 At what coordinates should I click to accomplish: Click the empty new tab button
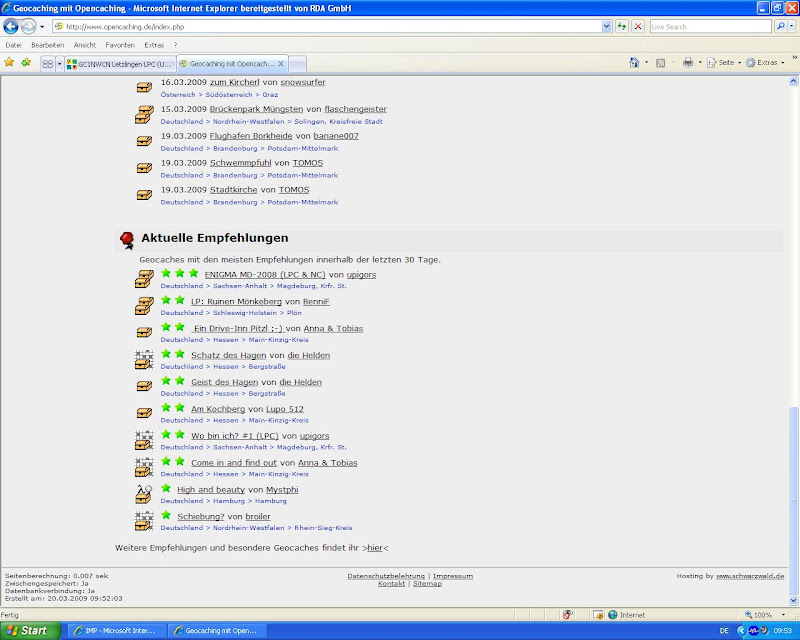click(297, 64)
